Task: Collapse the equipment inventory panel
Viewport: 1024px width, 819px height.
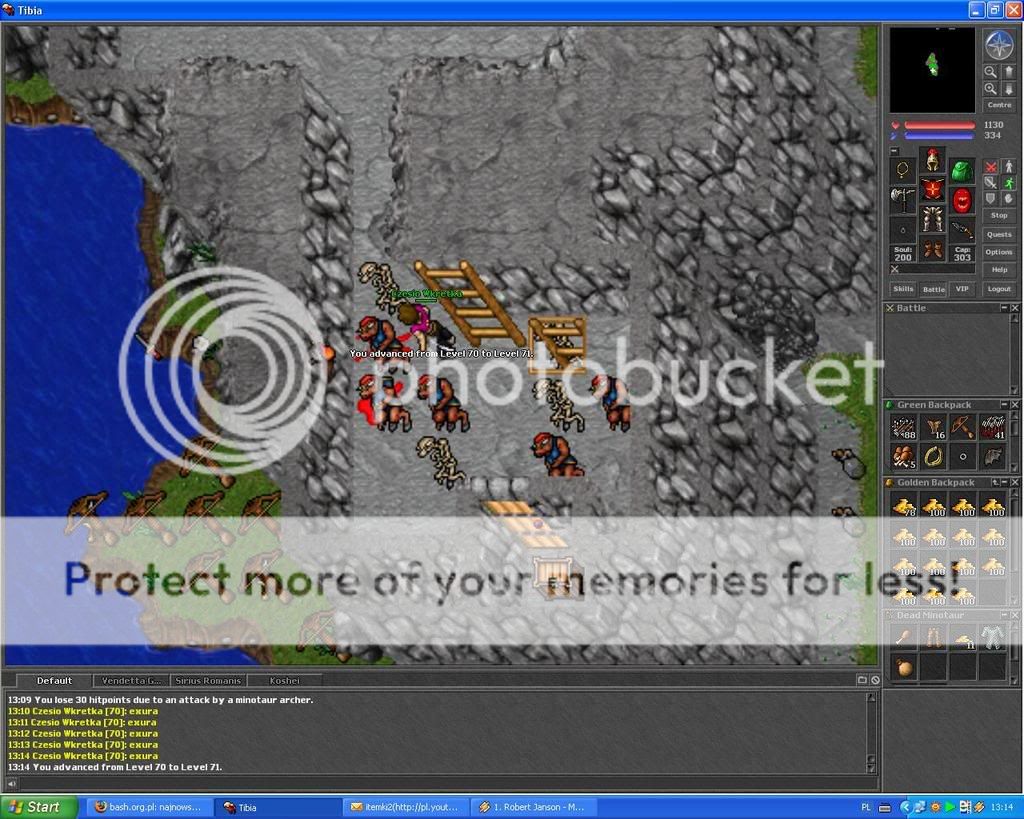Action: (895, 151)
